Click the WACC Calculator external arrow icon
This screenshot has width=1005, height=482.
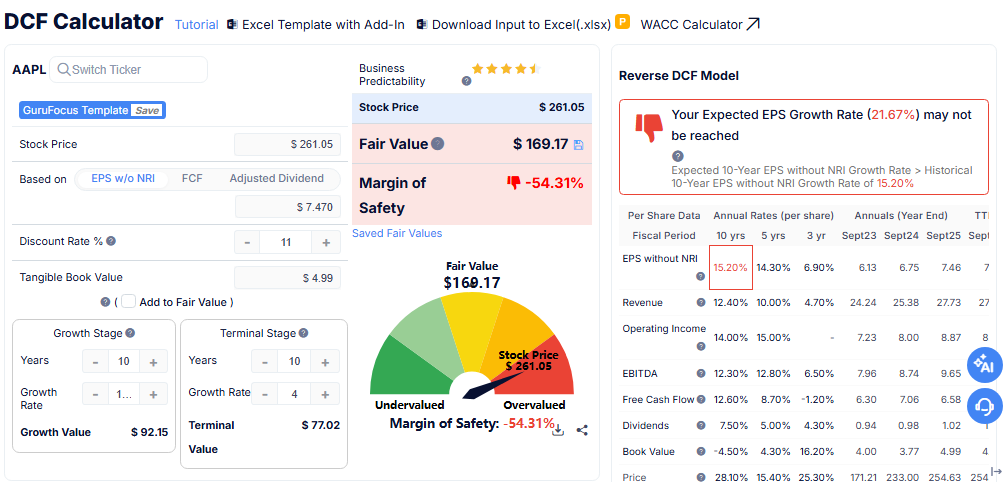click(753, 24)
